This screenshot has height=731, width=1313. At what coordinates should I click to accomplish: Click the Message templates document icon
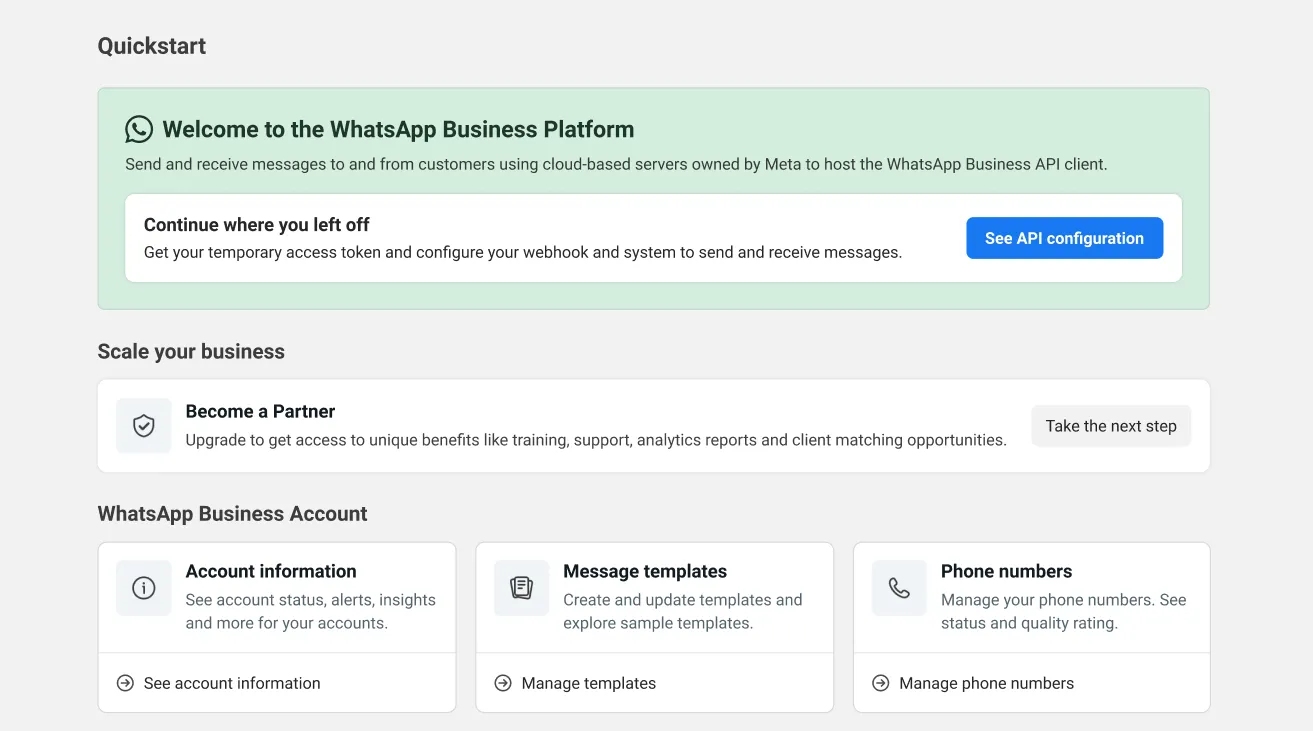click(x=522, y=588)
